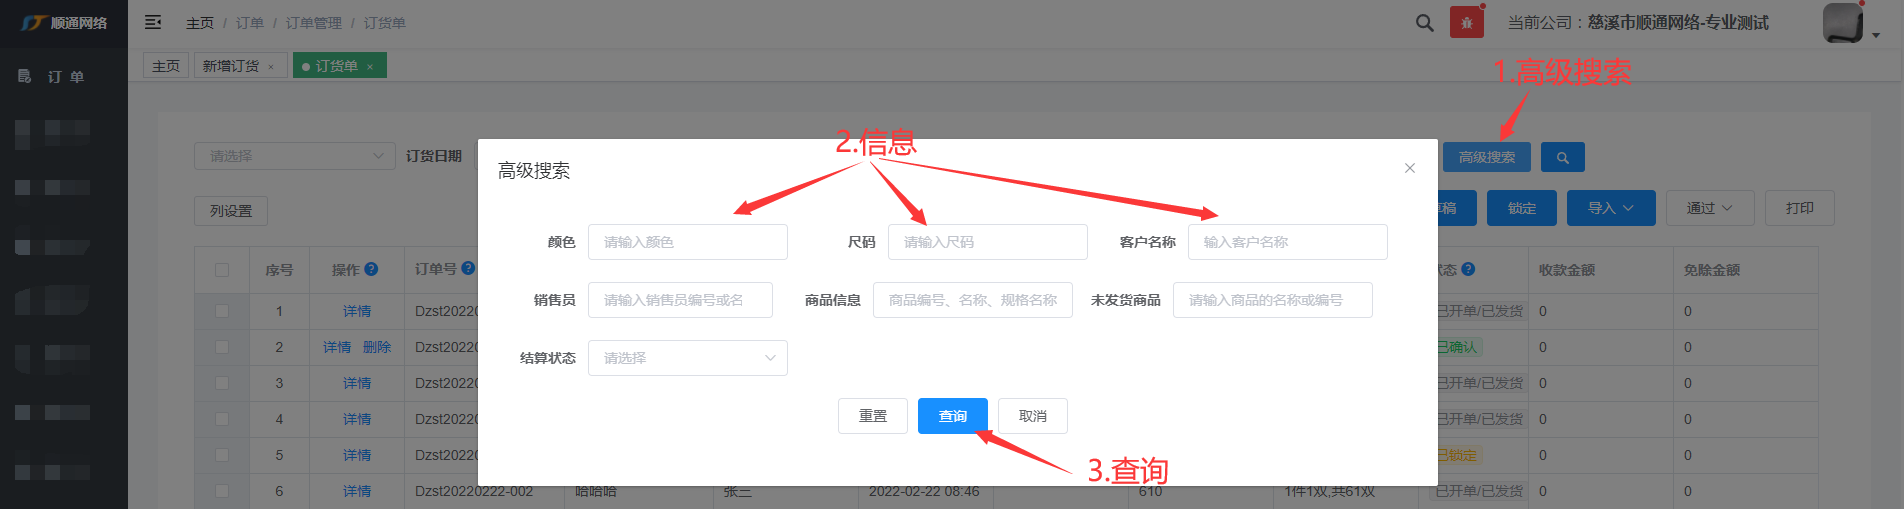Click the red bug report icon
The width and height of the screenshot is (1904, 509).
tap(1466, 23)
